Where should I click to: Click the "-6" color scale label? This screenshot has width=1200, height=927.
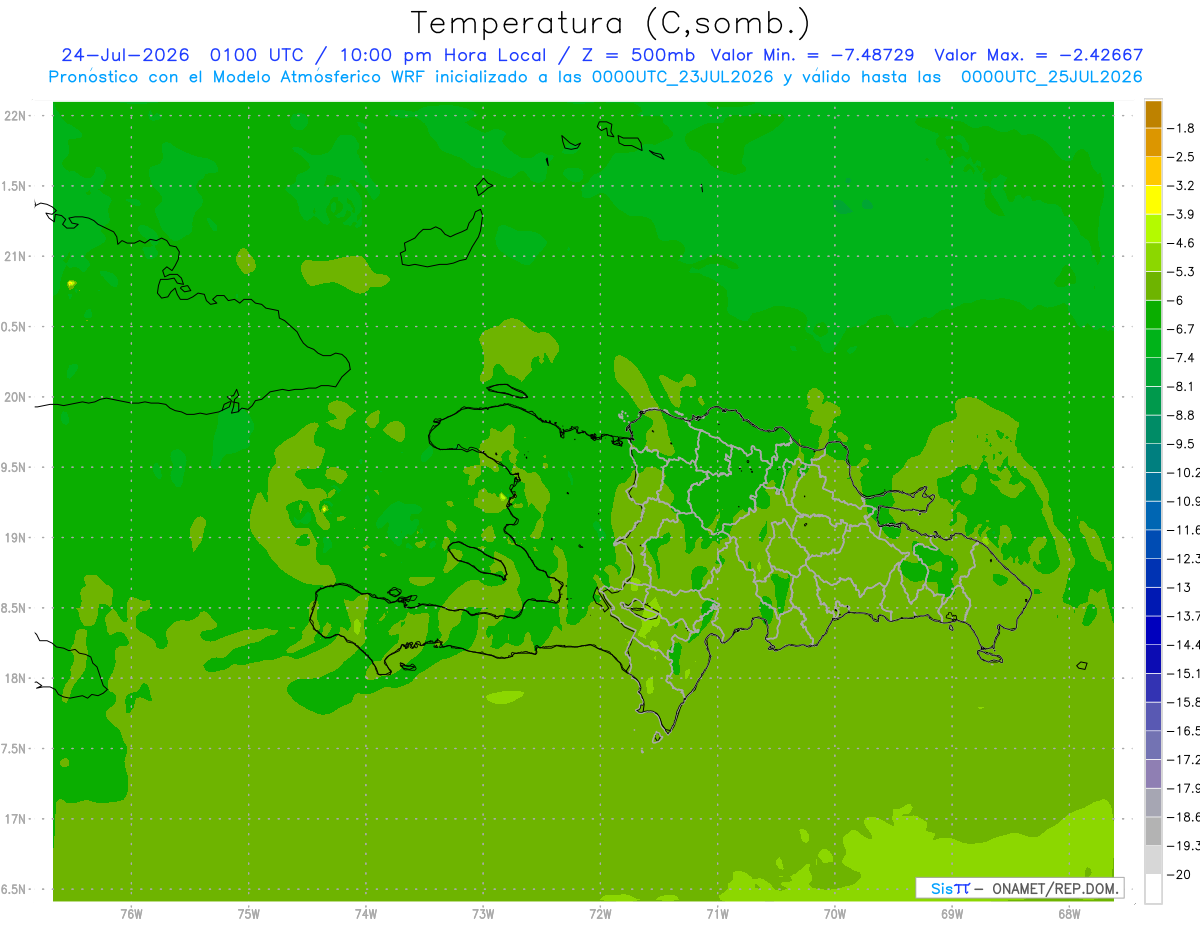1175,300
